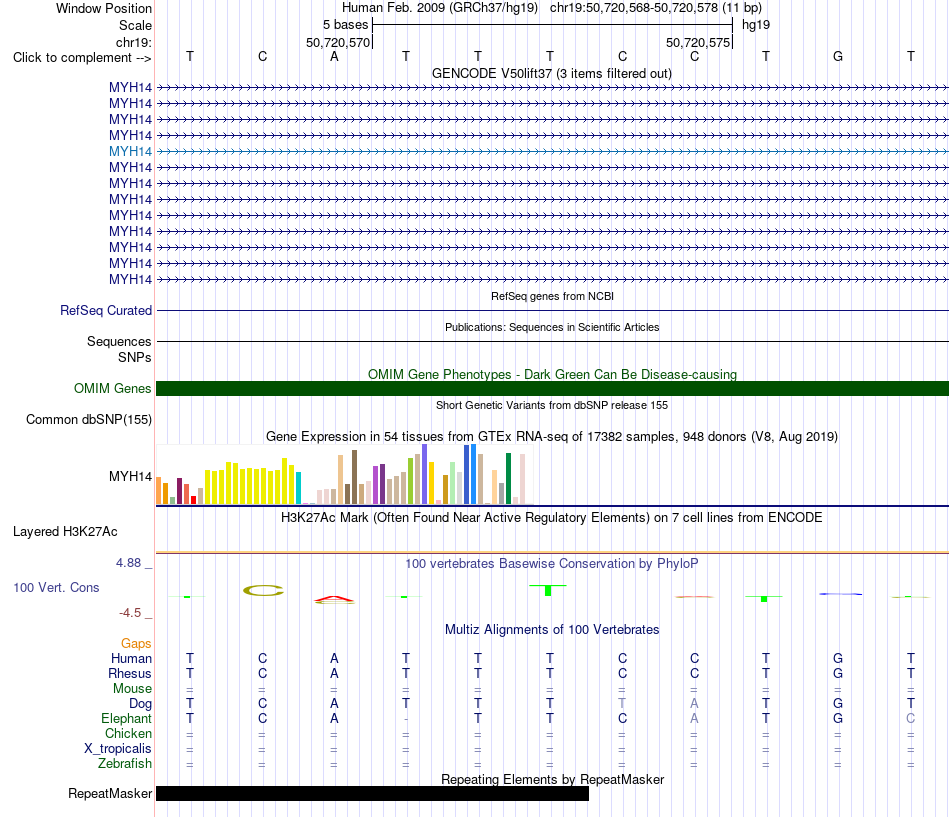Screen dimensions: 950x817
Task: Click the 'chr19:' ruler label
Action: click(133, 42)
